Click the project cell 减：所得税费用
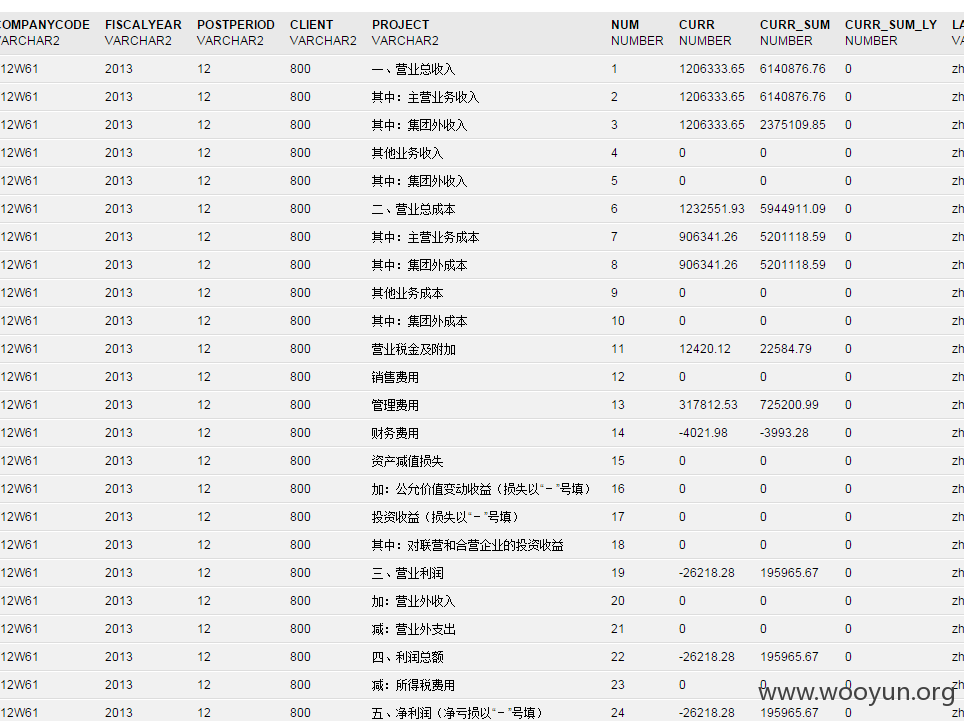 413,685
